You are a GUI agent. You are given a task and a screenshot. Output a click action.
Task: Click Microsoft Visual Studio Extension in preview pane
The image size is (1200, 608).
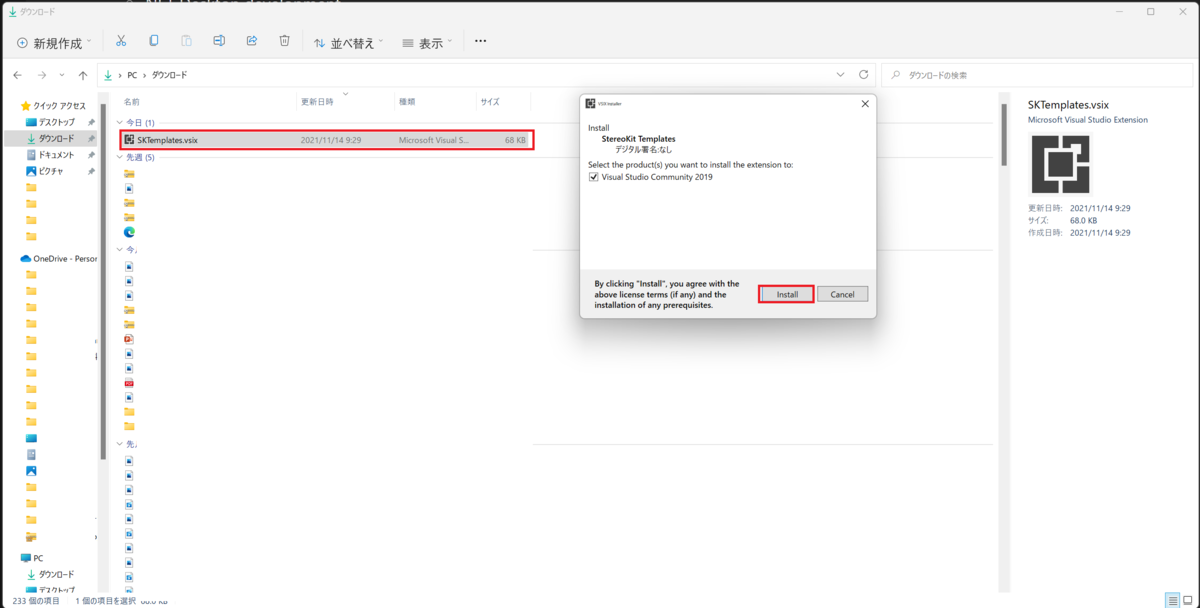1088,120
